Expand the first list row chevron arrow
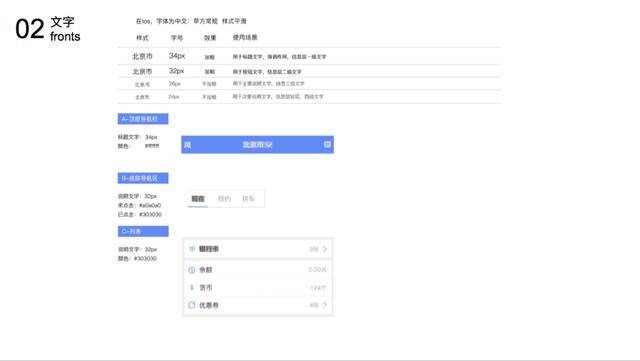 tap(325, 249)
